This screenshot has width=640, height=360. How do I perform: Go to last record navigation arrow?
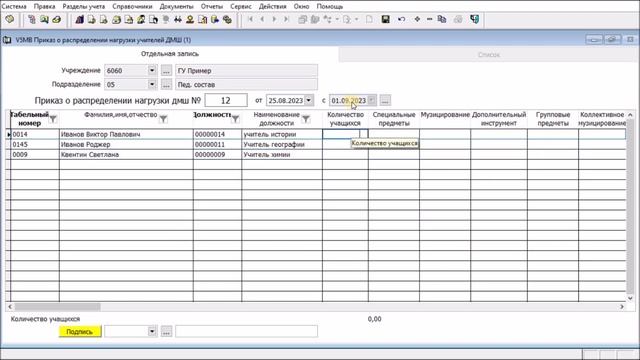pyautogui.click(x=287, y=19)
